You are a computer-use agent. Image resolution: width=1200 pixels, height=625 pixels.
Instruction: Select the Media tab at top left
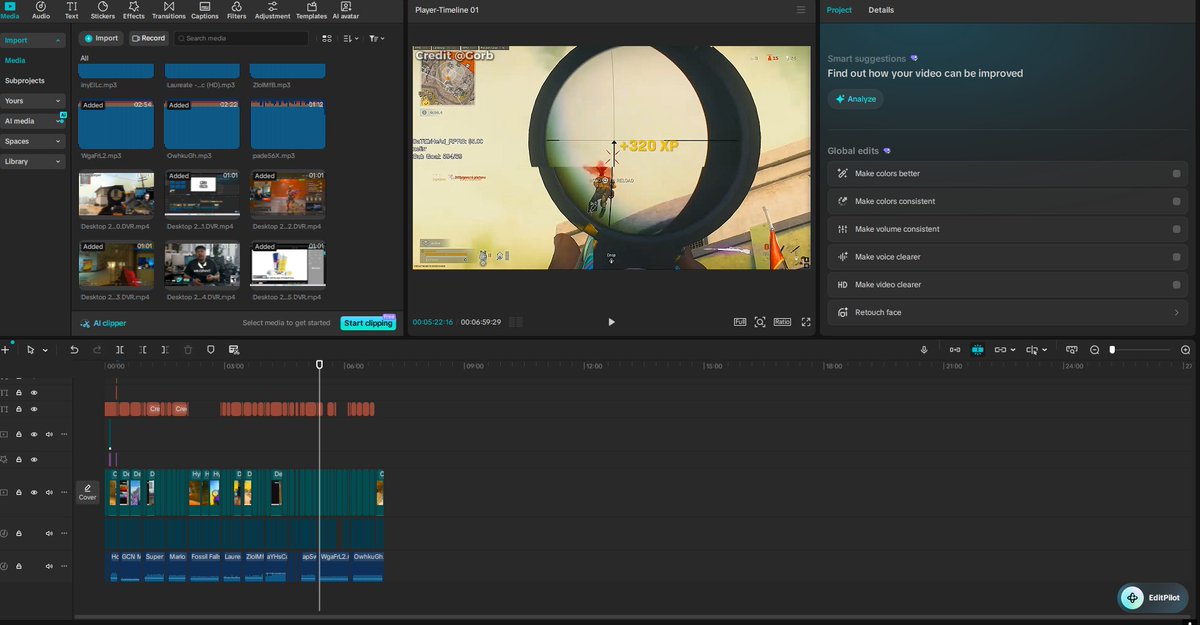click(10, 10)
